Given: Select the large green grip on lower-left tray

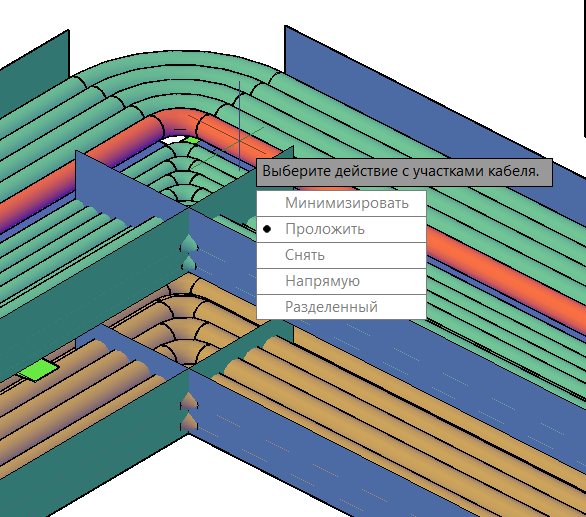Looking at the screenshot, I should [x=38, y=370].
